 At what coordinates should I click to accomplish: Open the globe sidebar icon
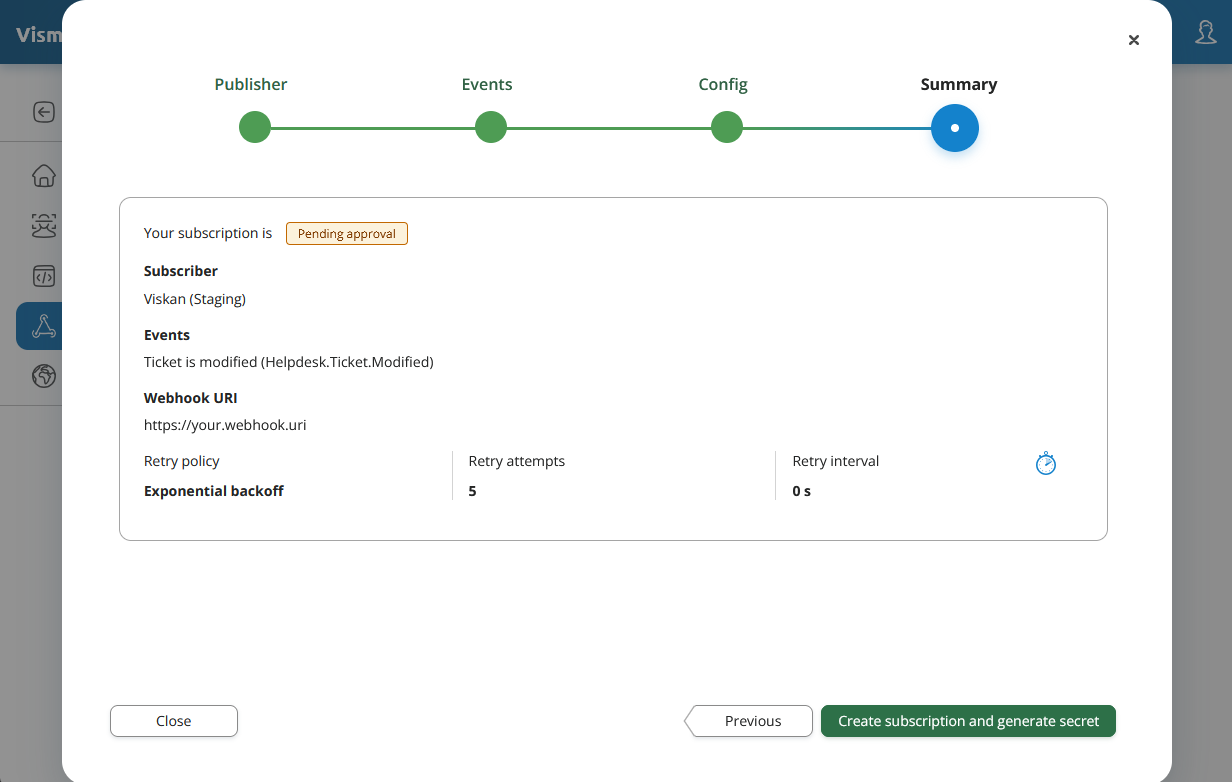click(44, 376)
